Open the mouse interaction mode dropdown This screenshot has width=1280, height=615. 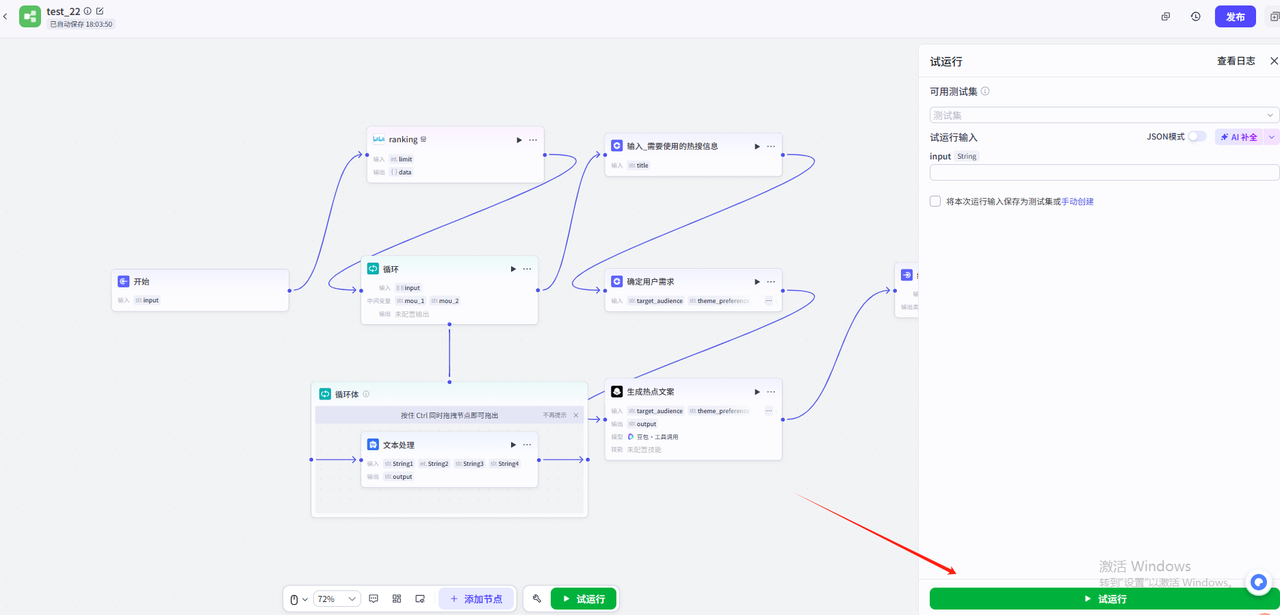[298, 599]
